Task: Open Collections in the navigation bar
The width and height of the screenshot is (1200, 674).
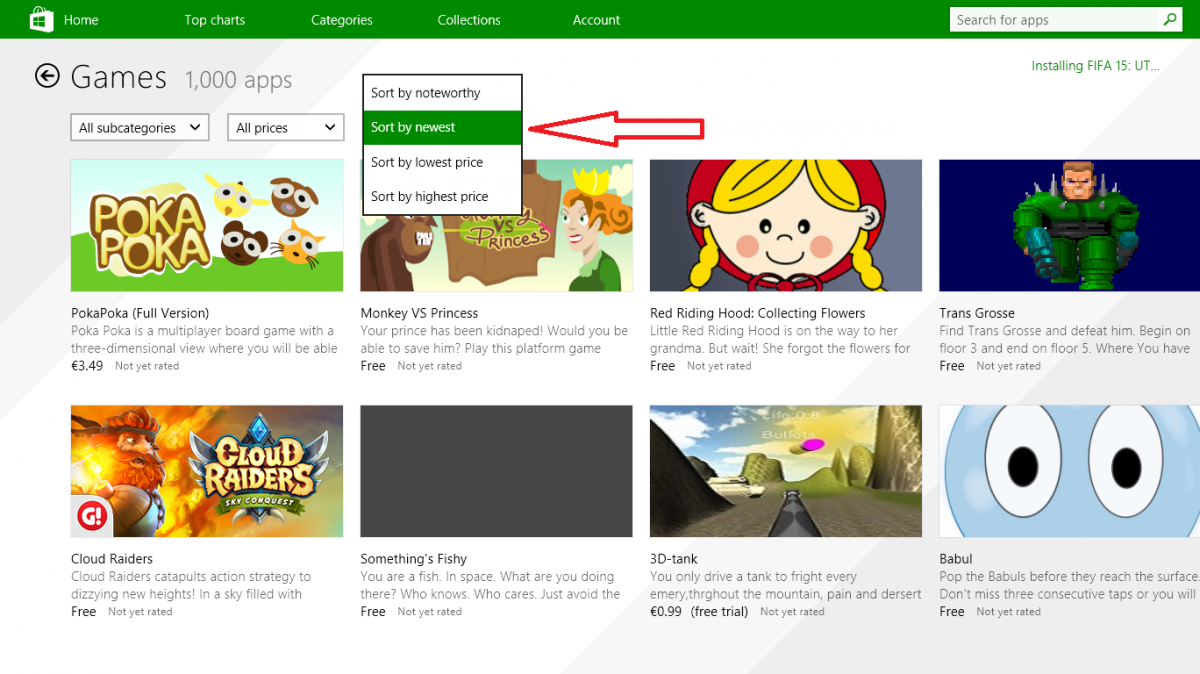Action: coord(469,20)
